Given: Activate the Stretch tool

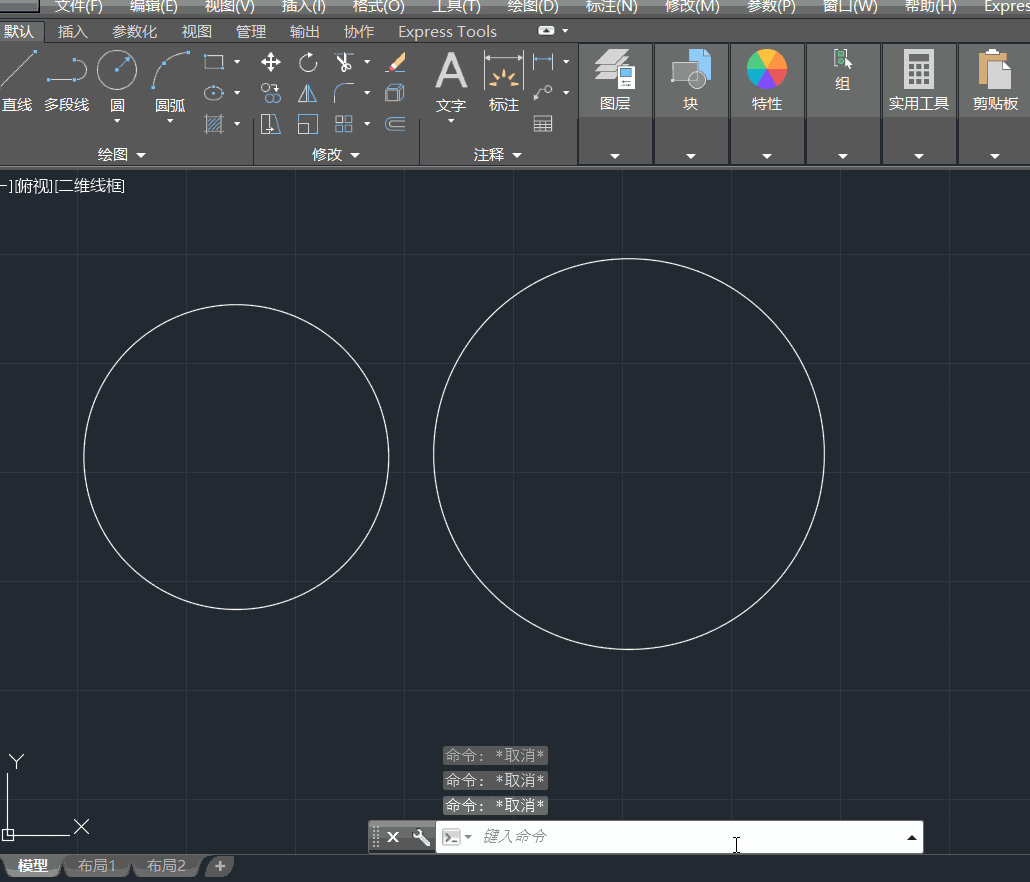Looking at the screenshot, I should 271,124.
